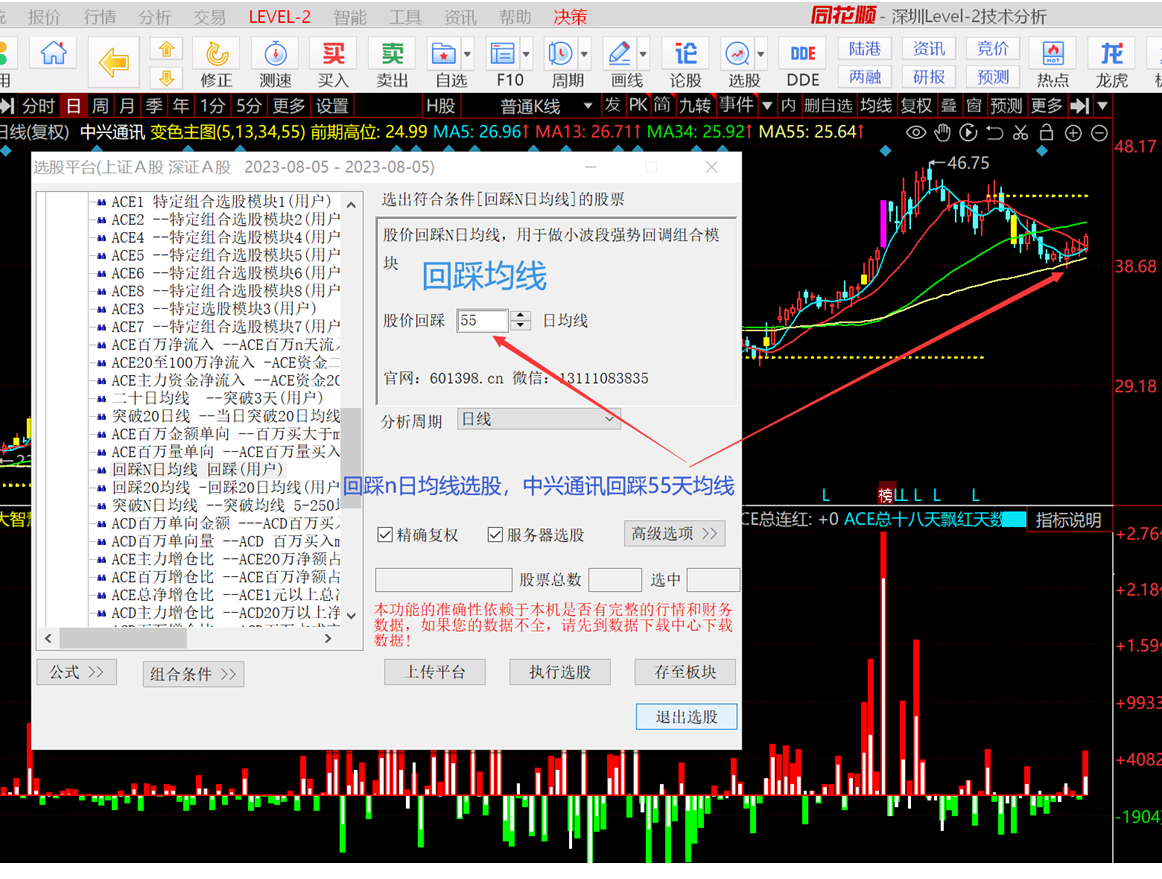The image size is (1162, 879).
Task: Toggle the 服务器选股 checkbox
Action: [495, 534]
